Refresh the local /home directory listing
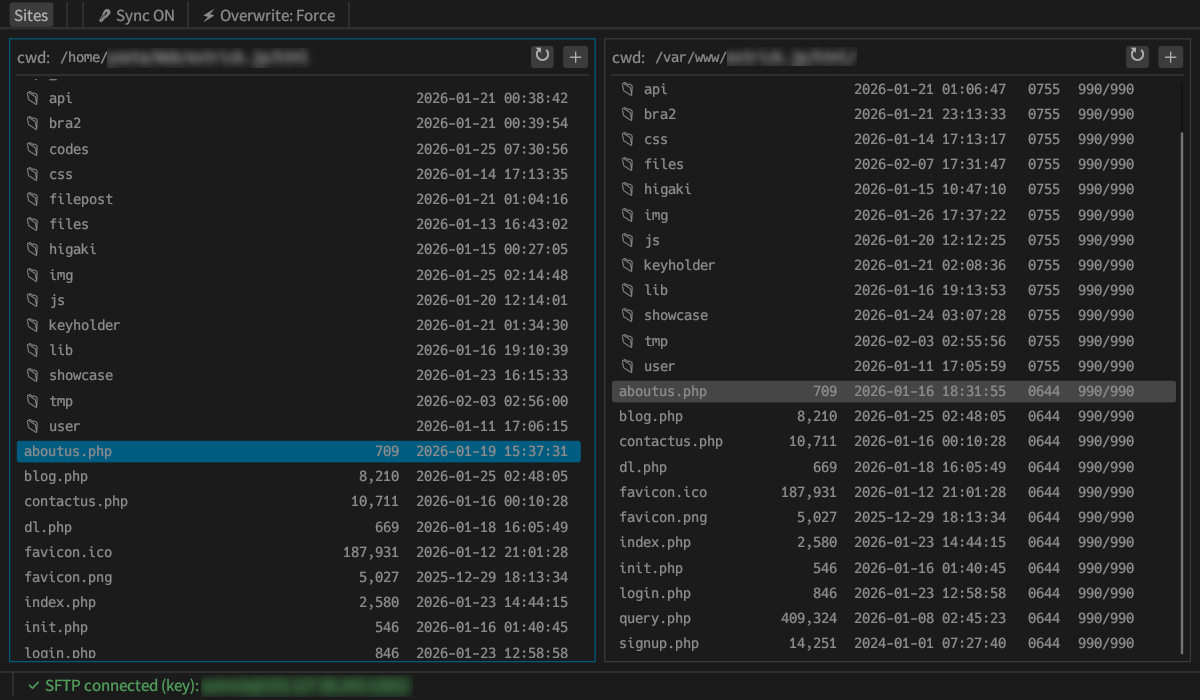The height and width of the screenshot is (700, 1200). 542,56
